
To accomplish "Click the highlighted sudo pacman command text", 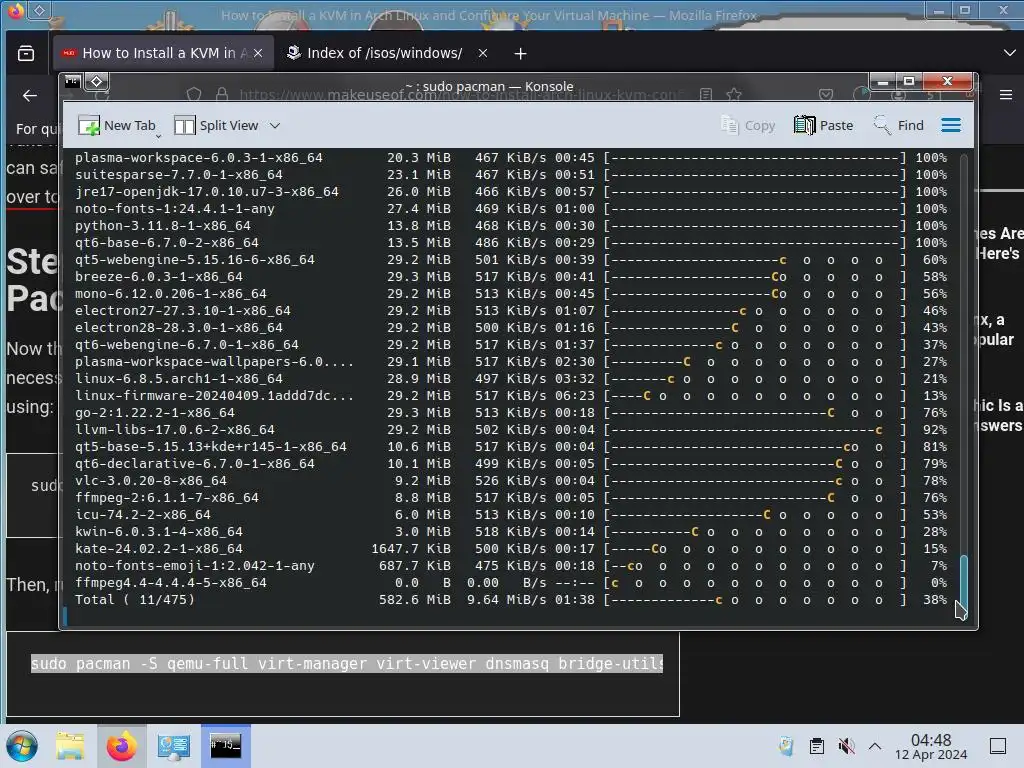I will tap(347, 664).
